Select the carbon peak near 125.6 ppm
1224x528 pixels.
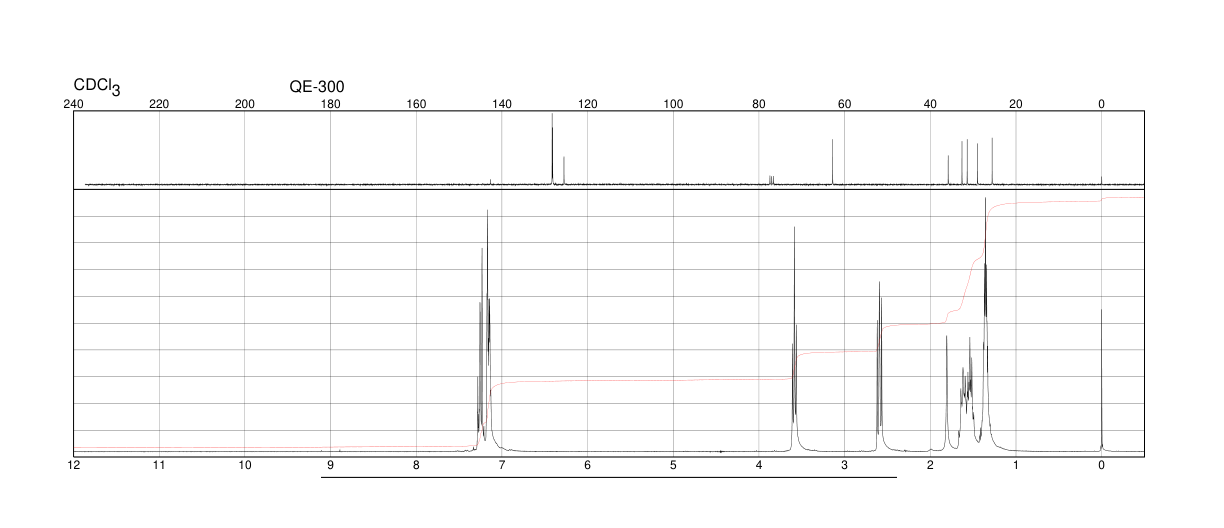(x=564, y=171)
